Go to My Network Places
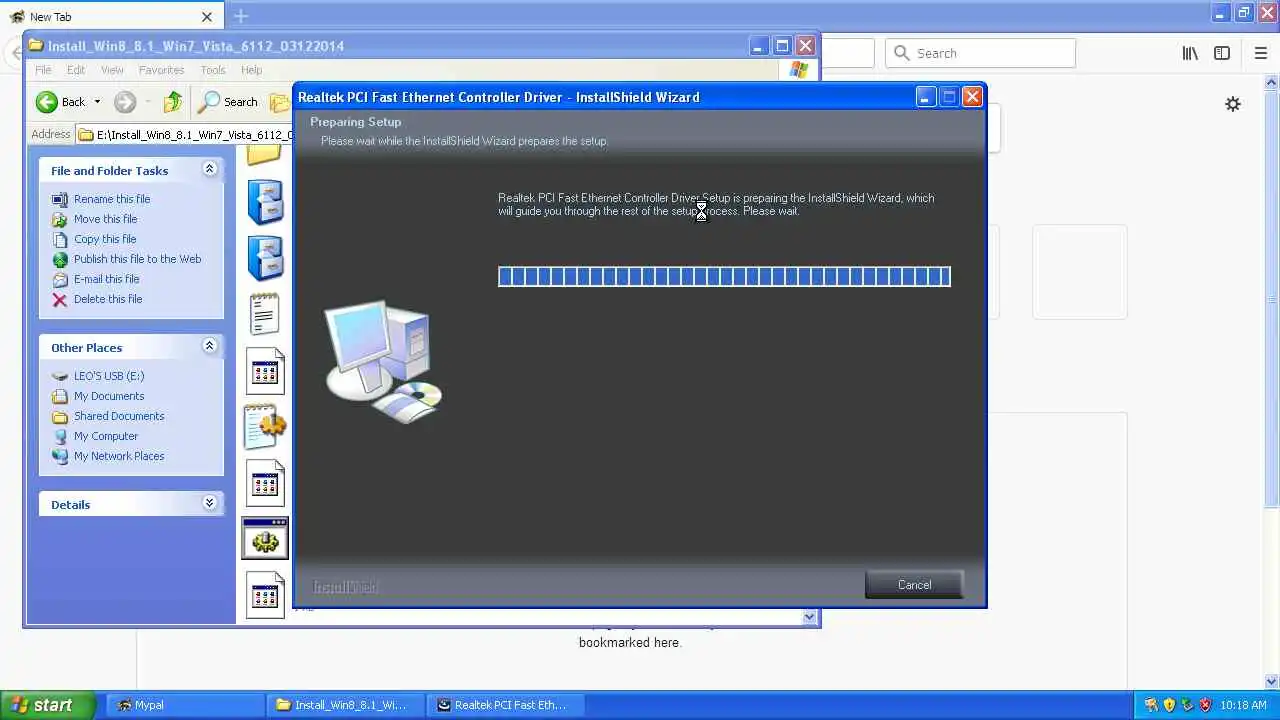Screen dimensions: 1280x720 click(x=119, y=456)
